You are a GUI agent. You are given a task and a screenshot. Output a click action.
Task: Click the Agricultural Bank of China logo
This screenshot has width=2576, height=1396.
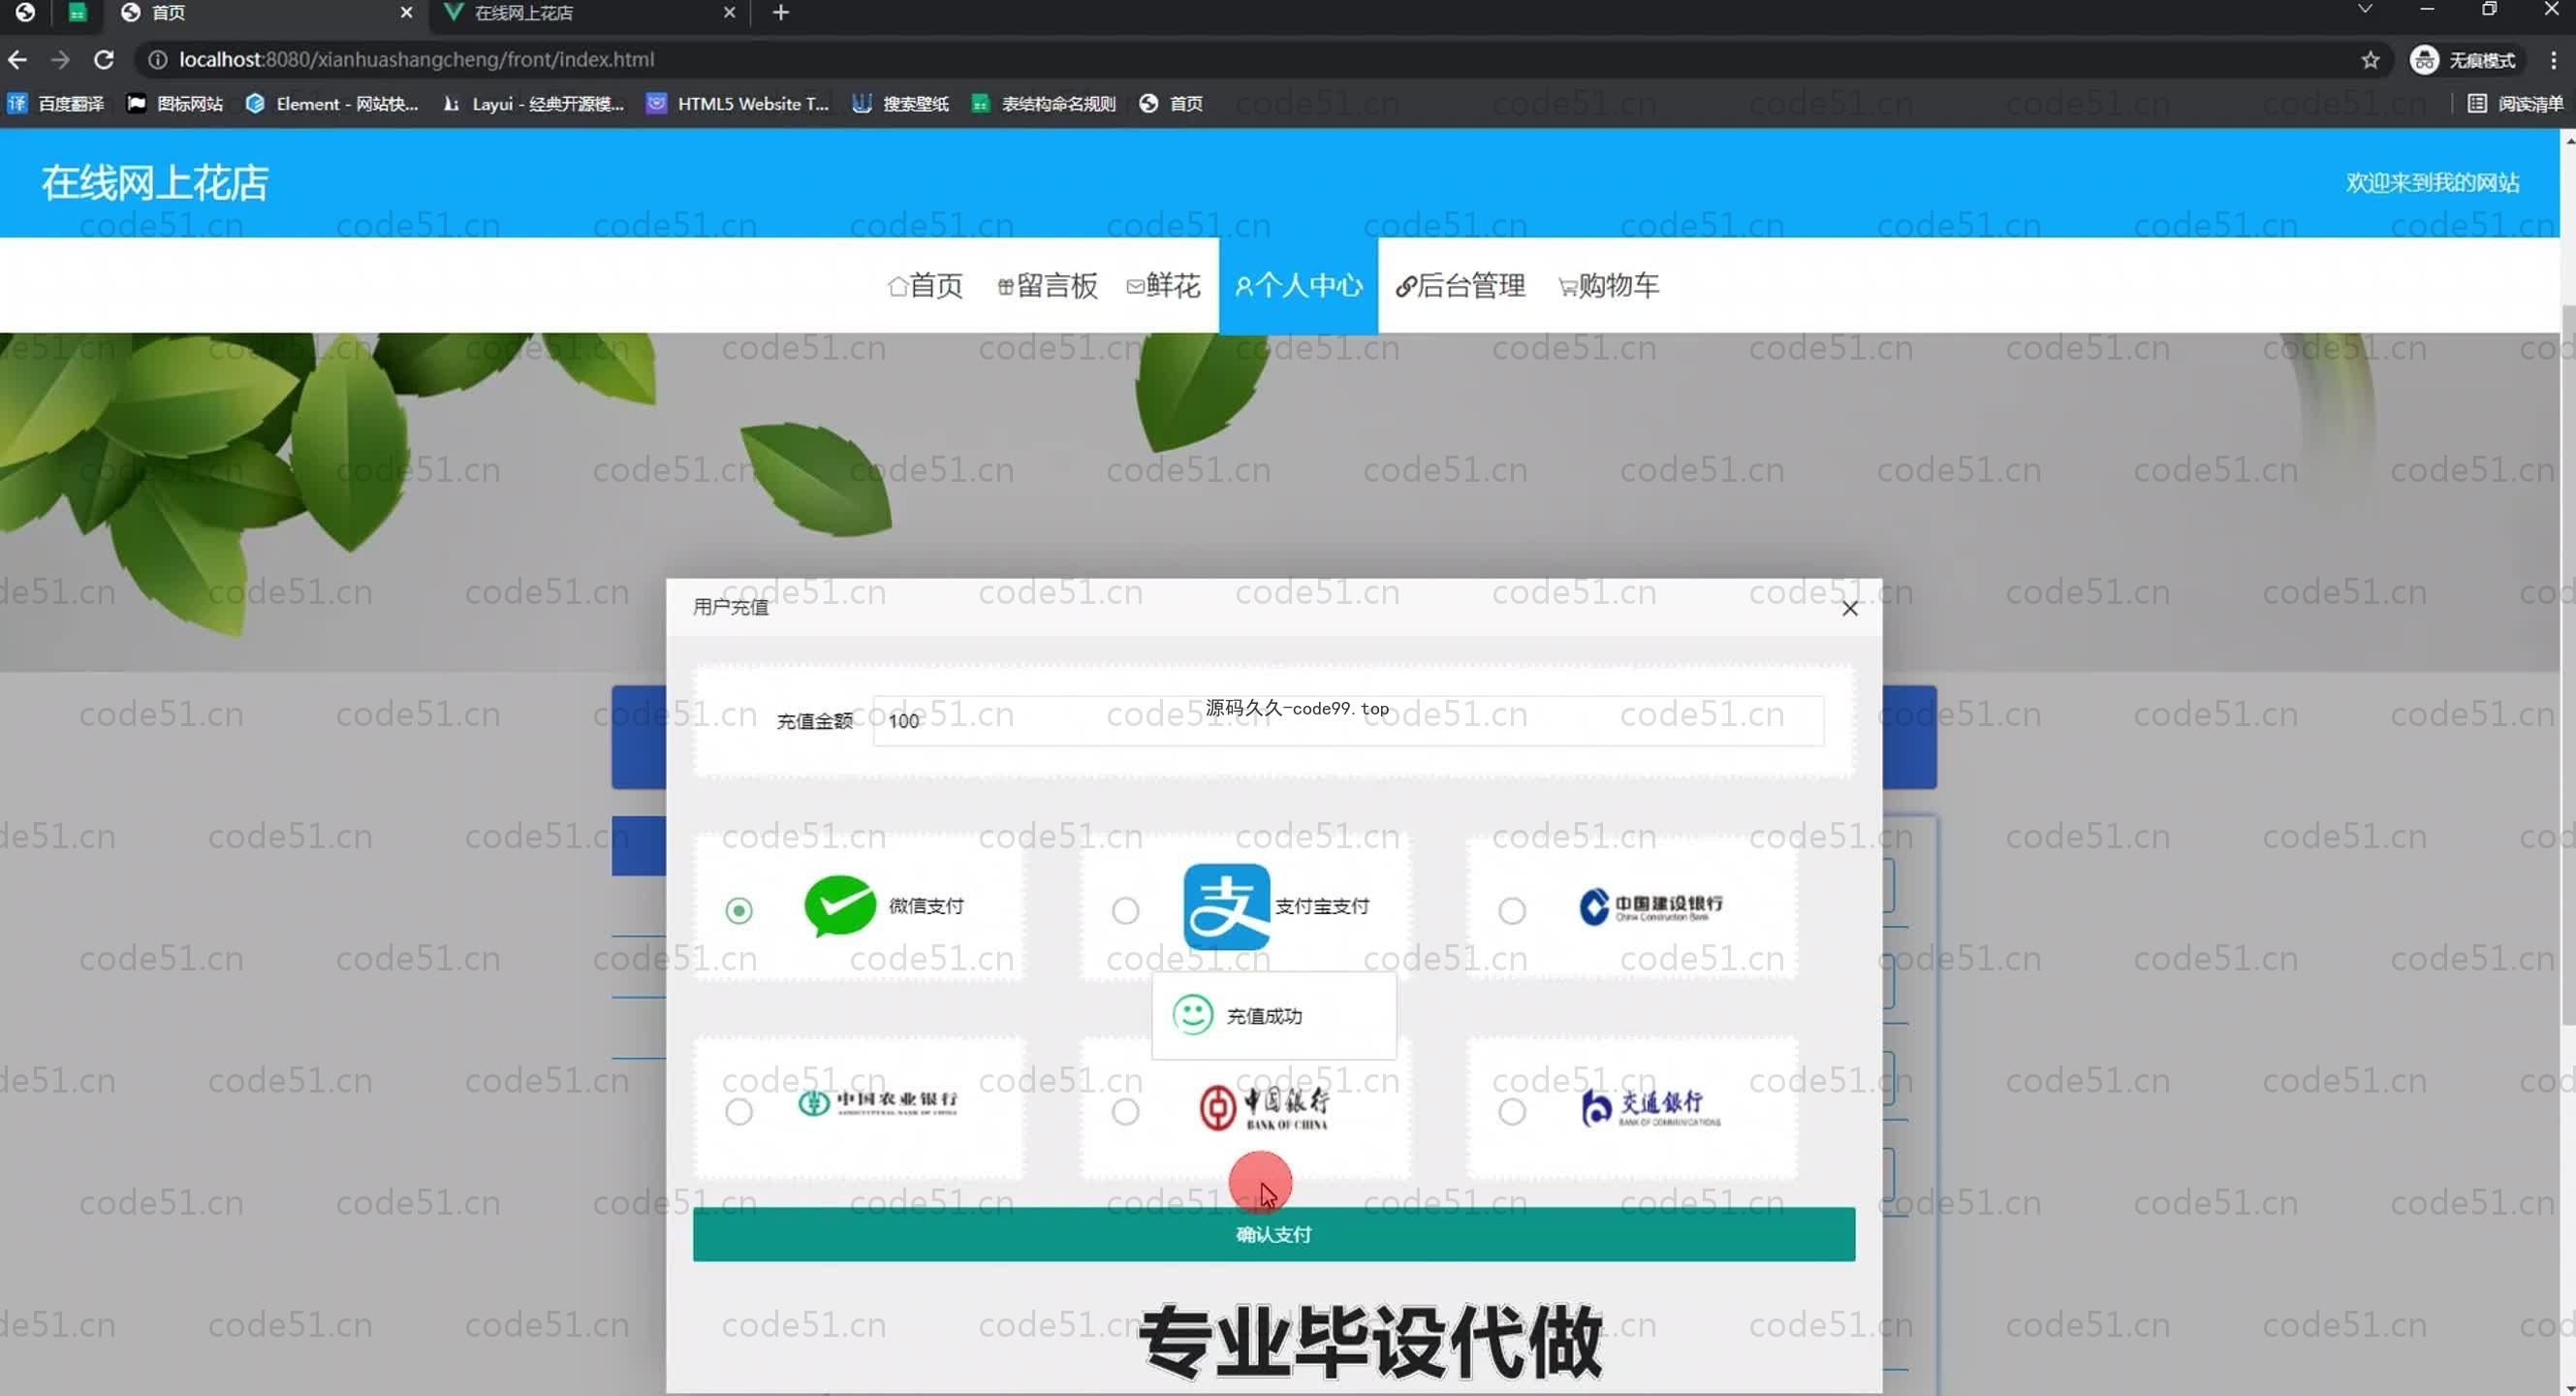point(877,1102)
